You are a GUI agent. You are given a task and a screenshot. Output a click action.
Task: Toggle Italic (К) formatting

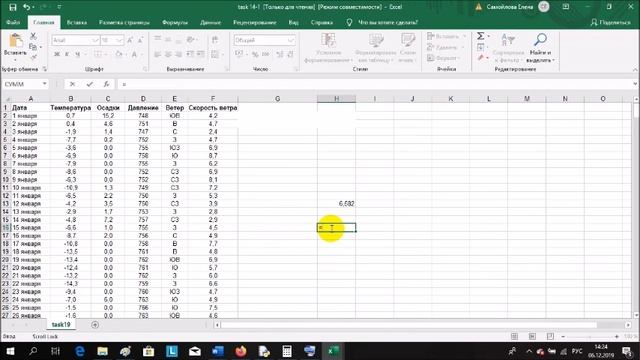pos(67,54)
